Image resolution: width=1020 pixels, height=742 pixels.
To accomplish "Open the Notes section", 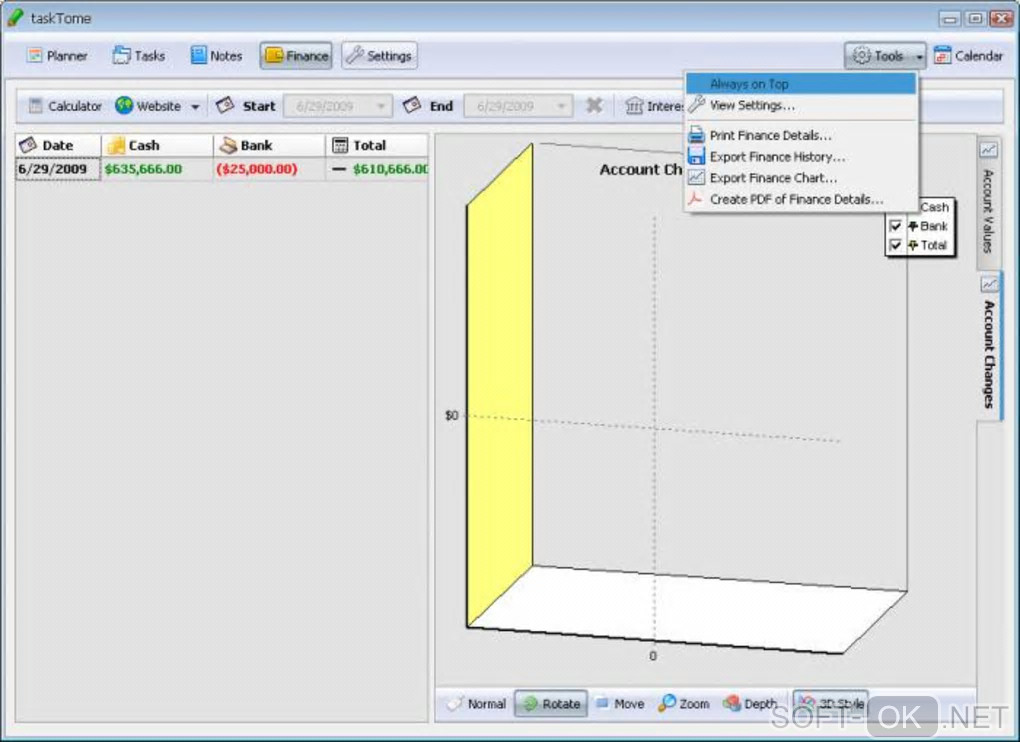I will [x=216, y=56].
